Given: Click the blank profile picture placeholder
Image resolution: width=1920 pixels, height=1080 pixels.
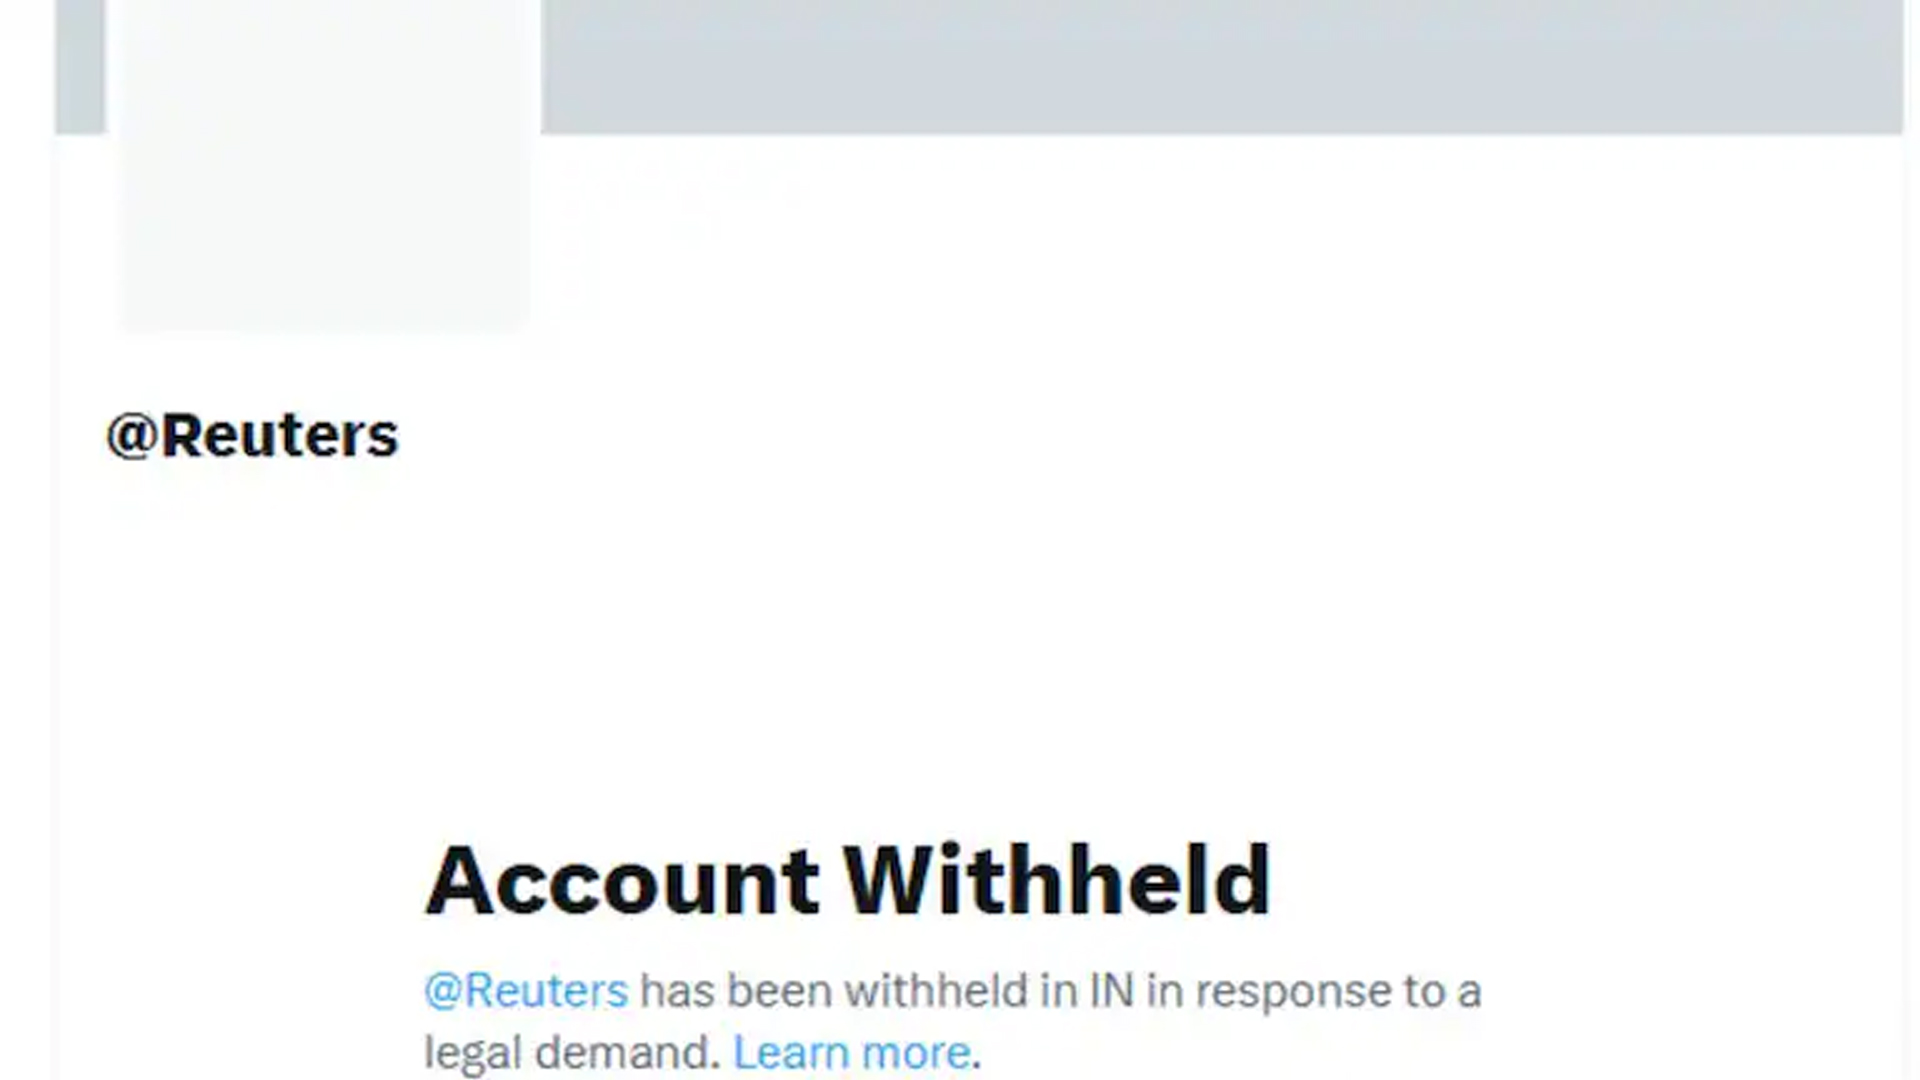Looking at the screenshot, I should click(323, 164).
